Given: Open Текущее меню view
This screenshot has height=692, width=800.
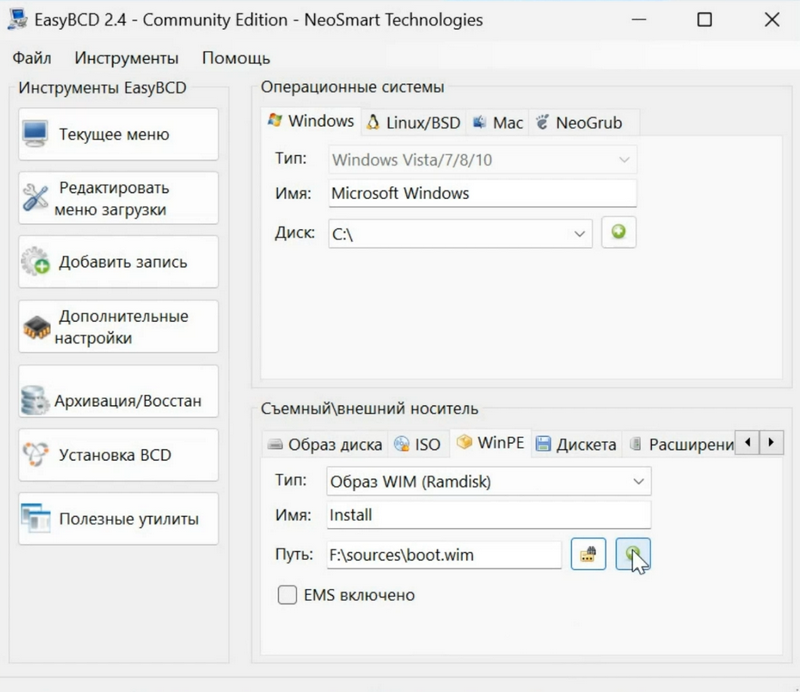Looking at the screenshot, I should (118, 135).
